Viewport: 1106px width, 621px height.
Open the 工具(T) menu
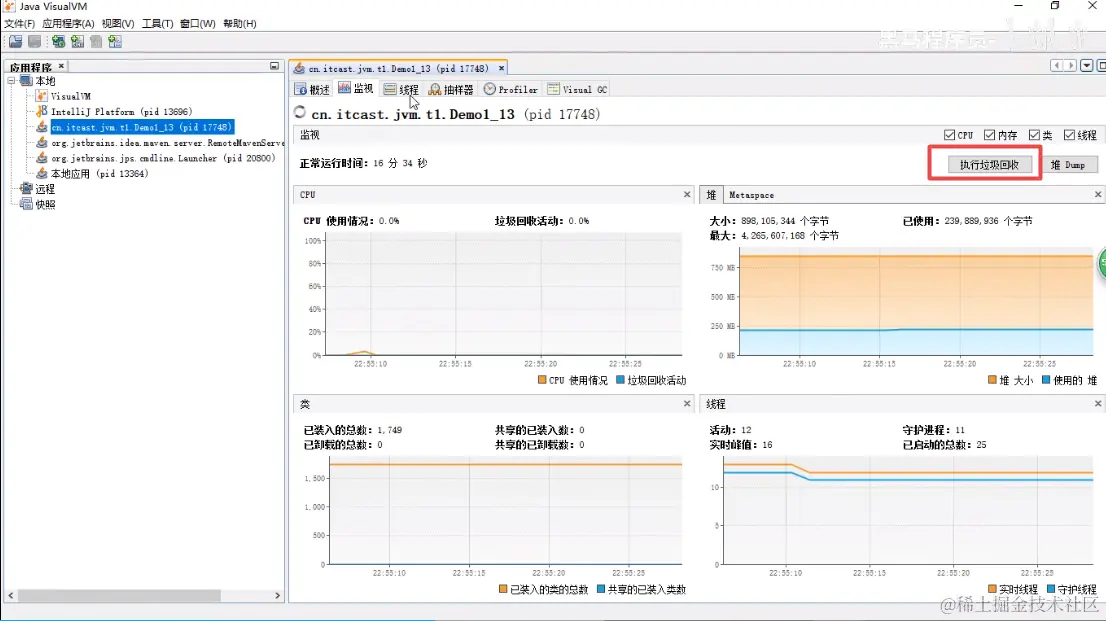pos(157,23)
